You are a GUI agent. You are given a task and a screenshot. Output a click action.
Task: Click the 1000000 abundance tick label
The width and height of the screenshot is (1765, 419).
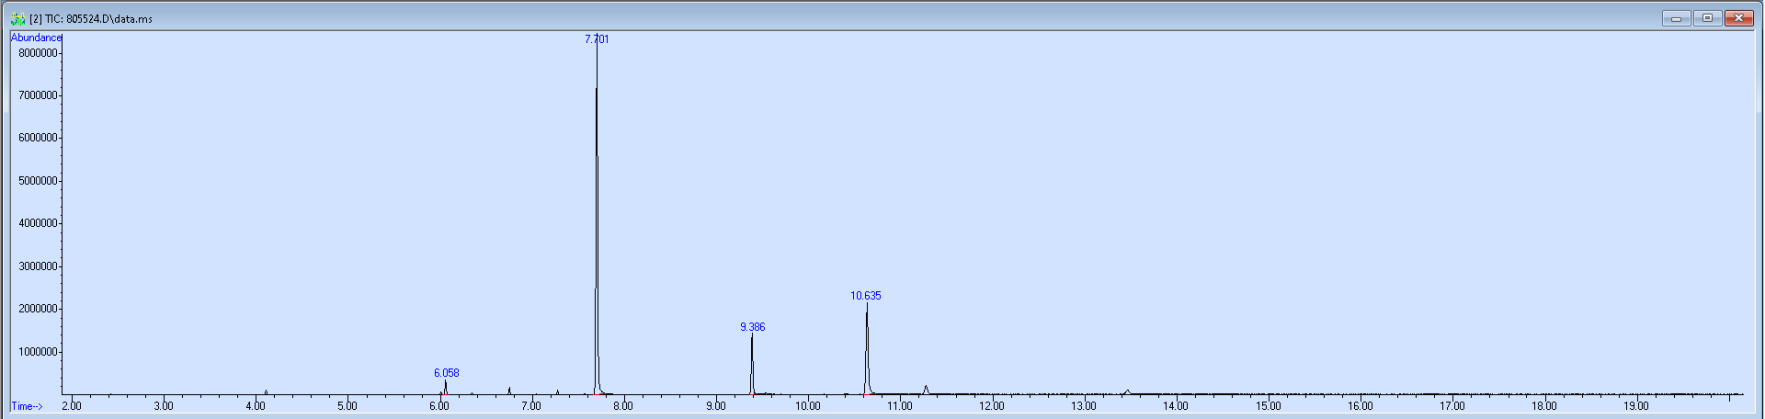click(x=38, y=352)
